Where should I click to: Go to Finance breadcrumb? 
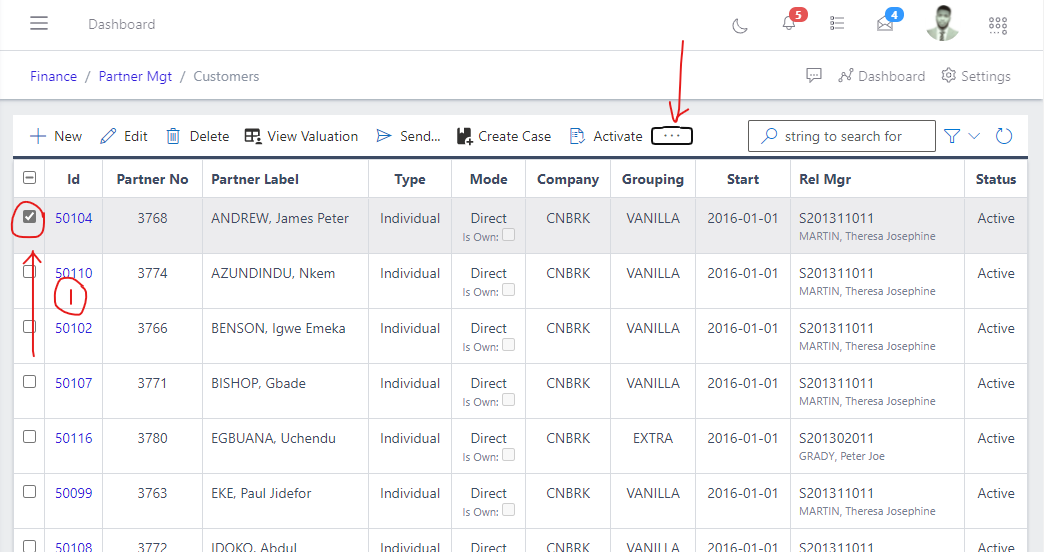(x=53, y=76)
